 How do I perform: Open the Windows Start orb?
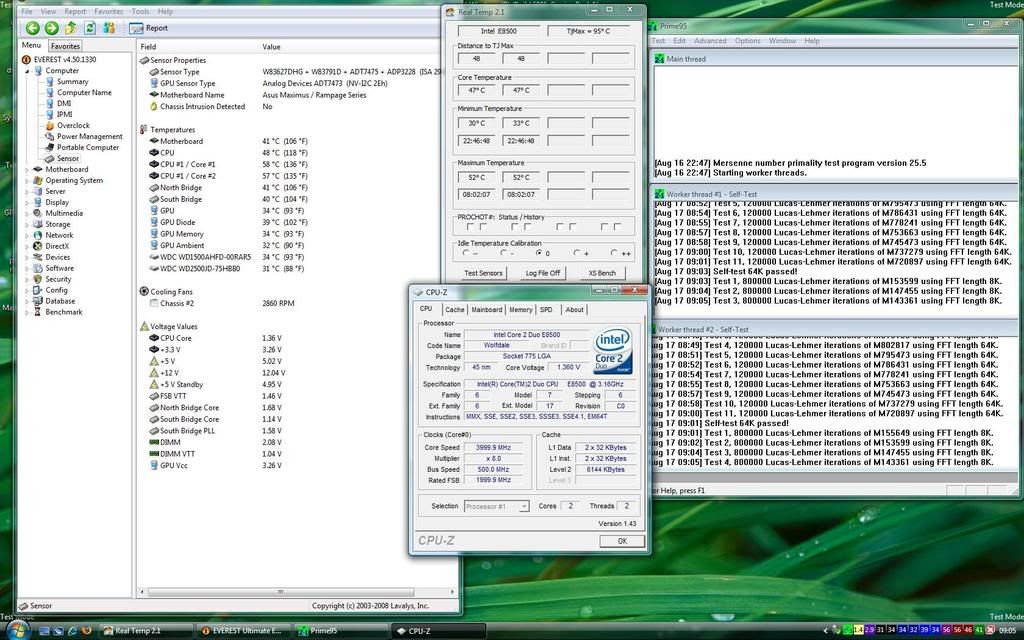click(17, 630)
